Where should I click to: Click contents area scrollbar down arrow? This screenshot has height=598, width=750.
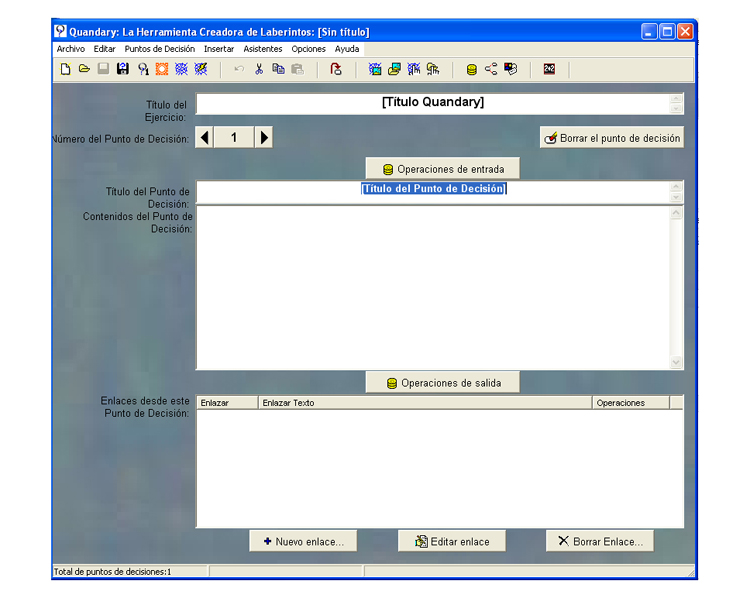pyautogui.click(x=676, y=362)
